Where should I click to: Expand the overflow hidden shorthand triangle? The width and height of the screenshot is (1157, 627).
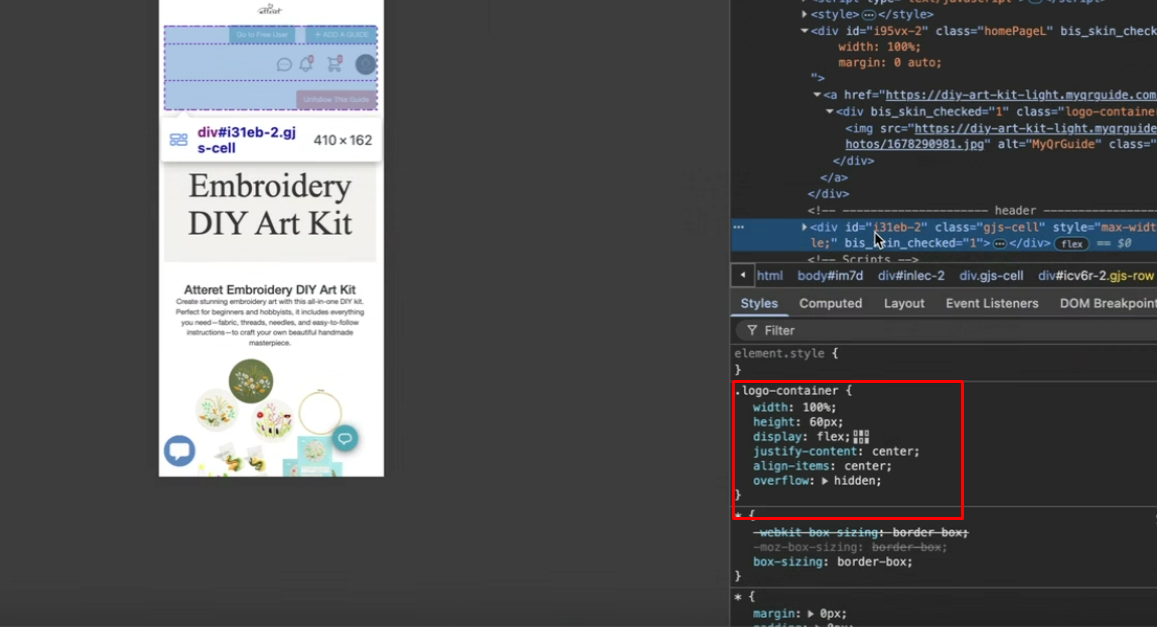tap(825, 481)
